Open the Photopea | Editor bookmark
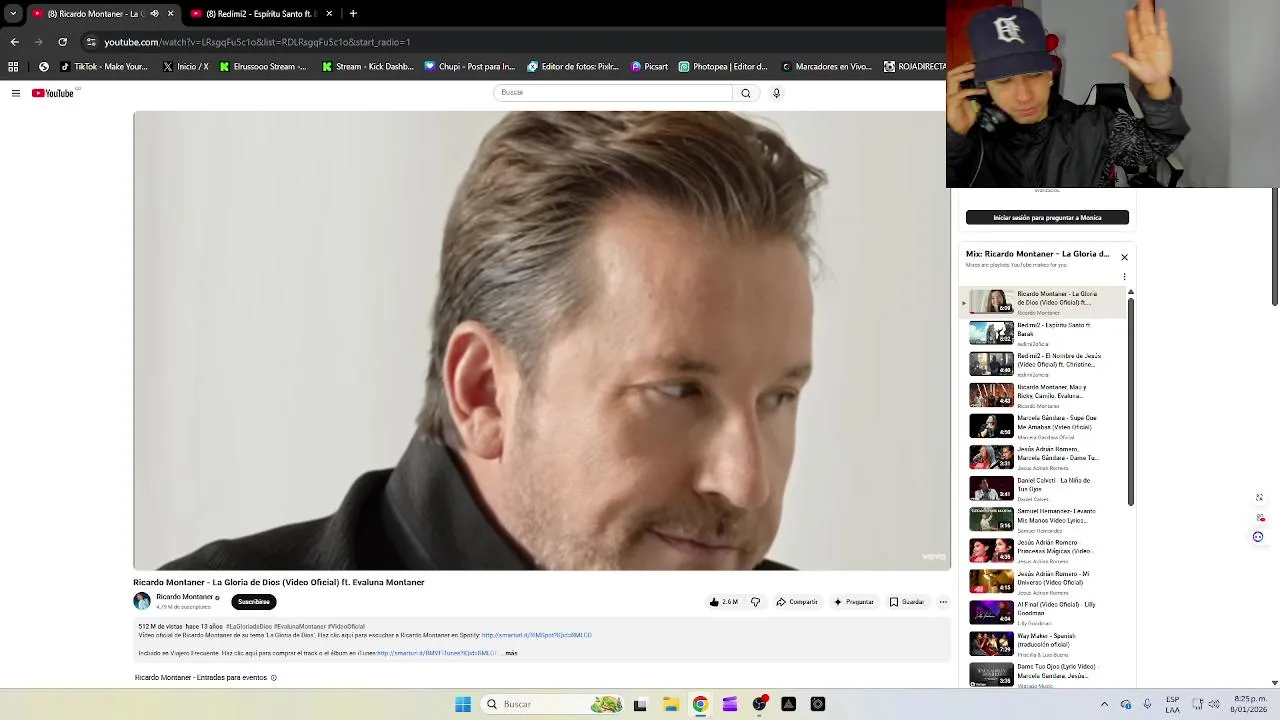This screenshot has height=720, width=1280. point(723,67)
